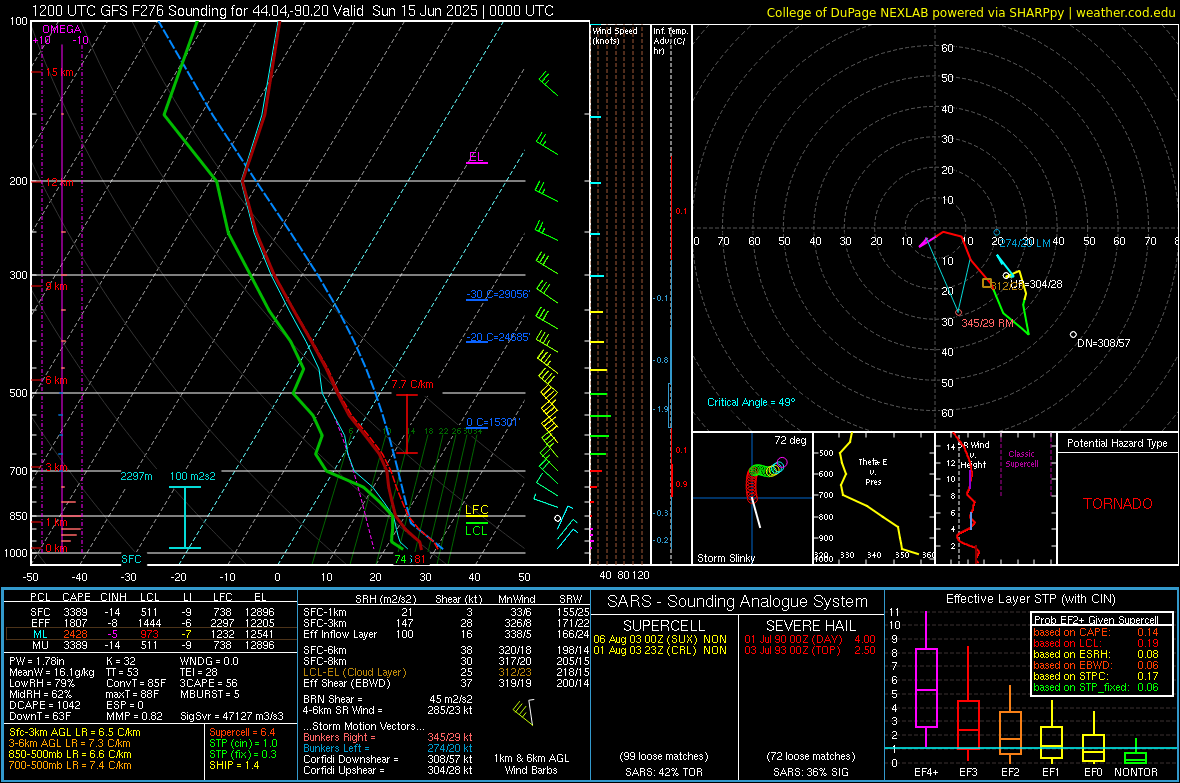
Task: Click the '03 Jul 93 00Z (TOP)' hail analog
Action: 792,650
